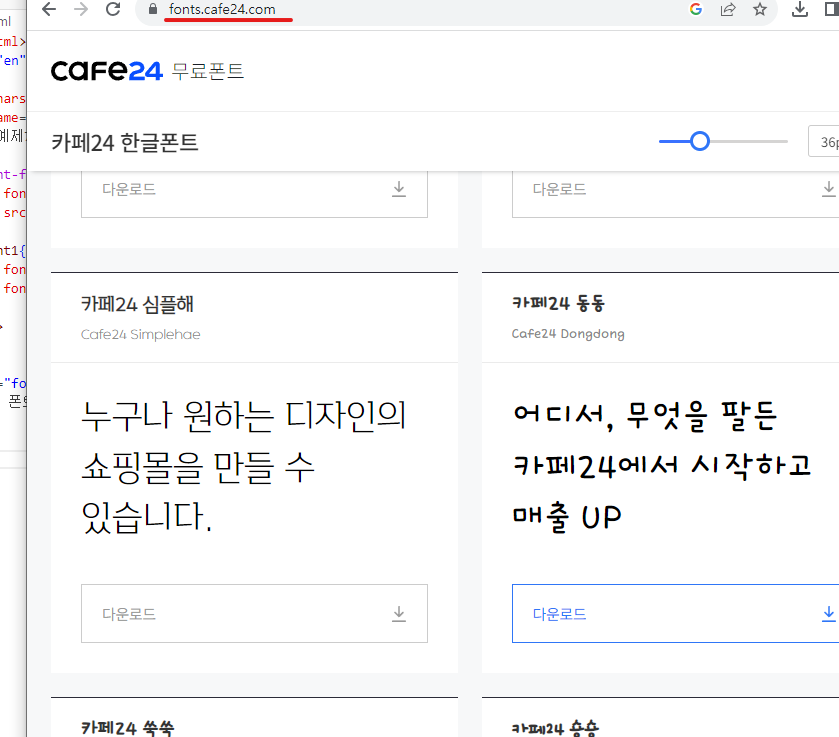
Task: Select the Cafe24 Simplehae subtitle
Action: tap(141, 335)
